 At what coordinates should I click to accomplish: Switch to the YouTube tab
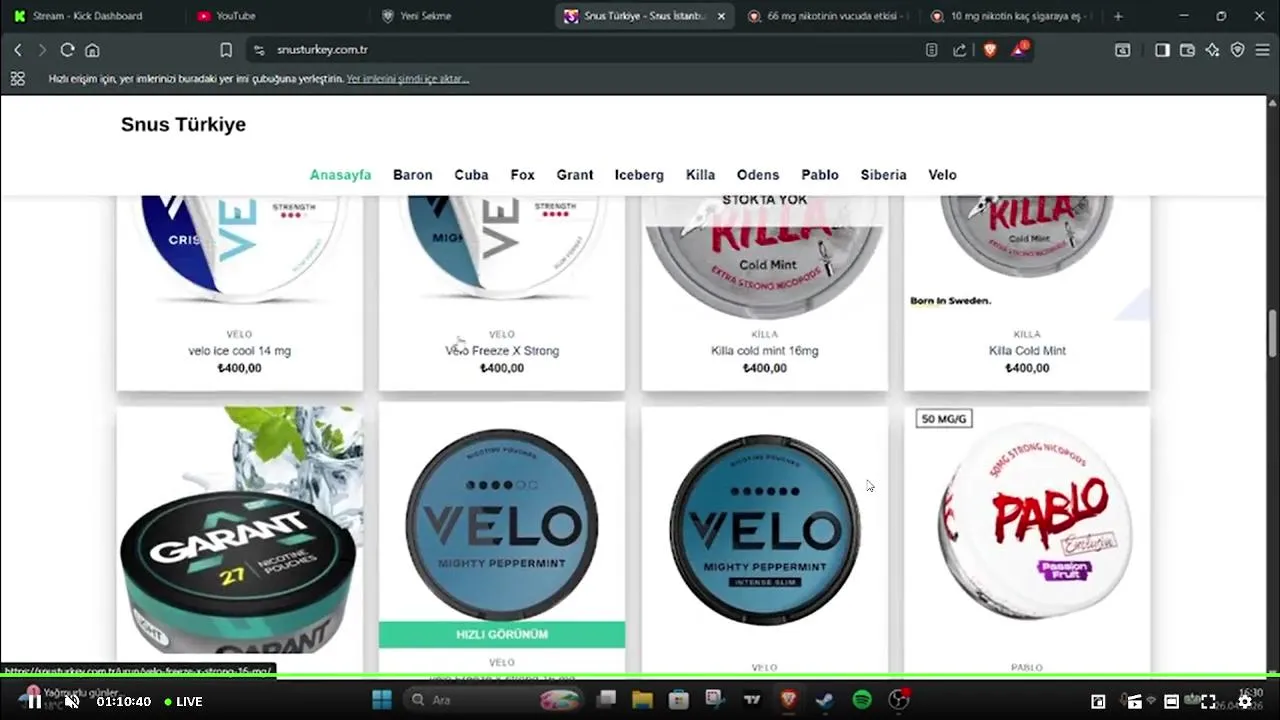236,16
